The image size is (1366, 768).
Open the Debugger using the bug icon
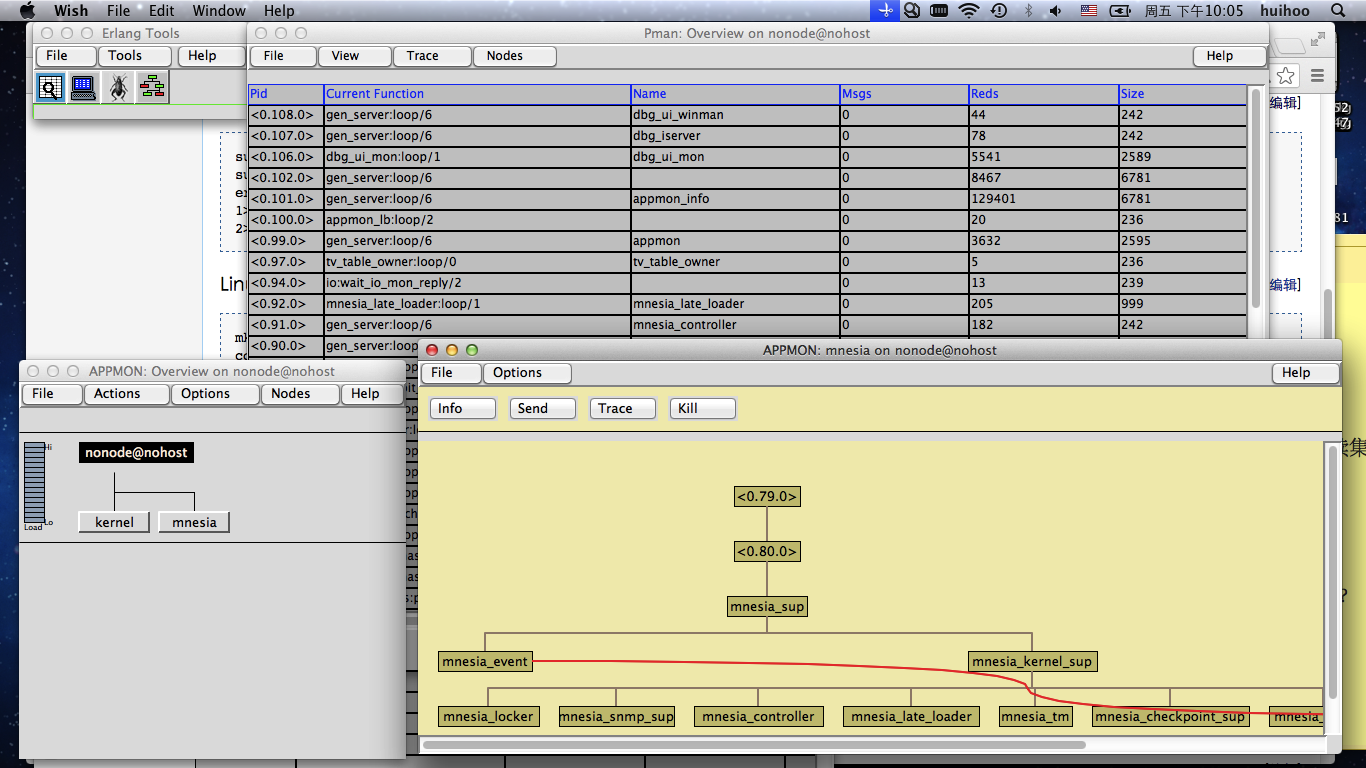118,88
